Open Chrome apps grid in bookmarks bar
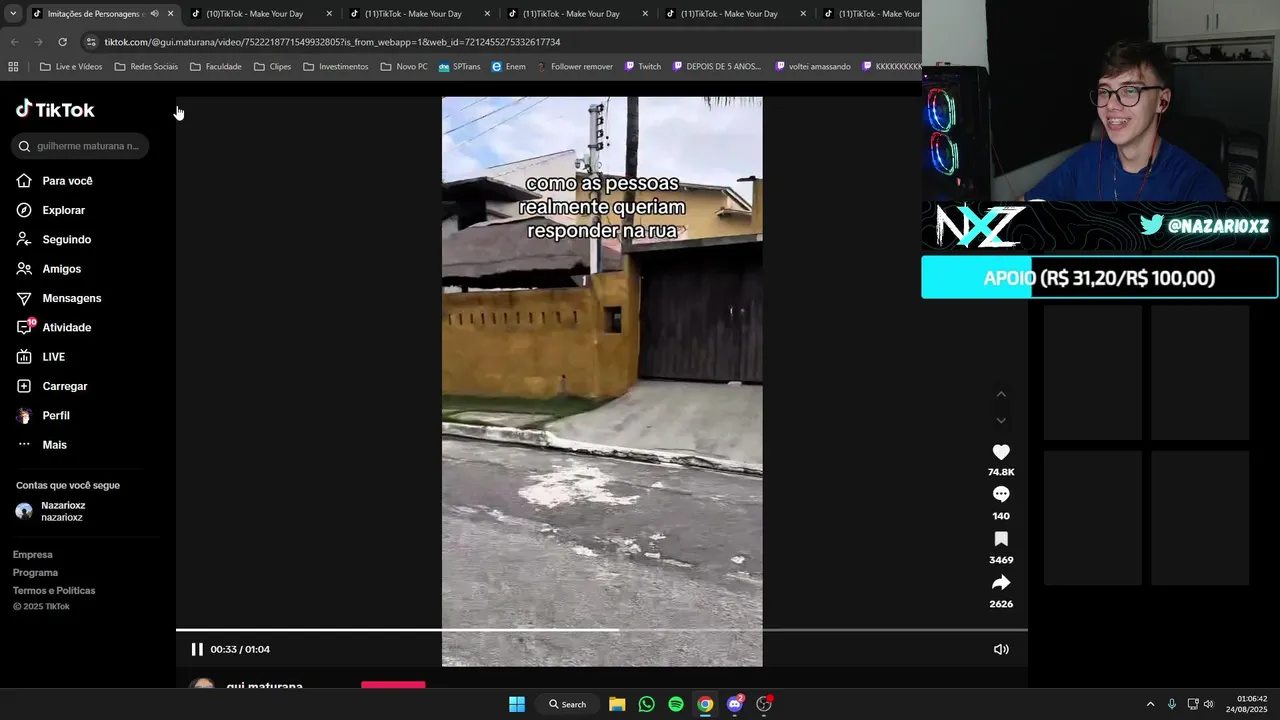 coord(13,67)
